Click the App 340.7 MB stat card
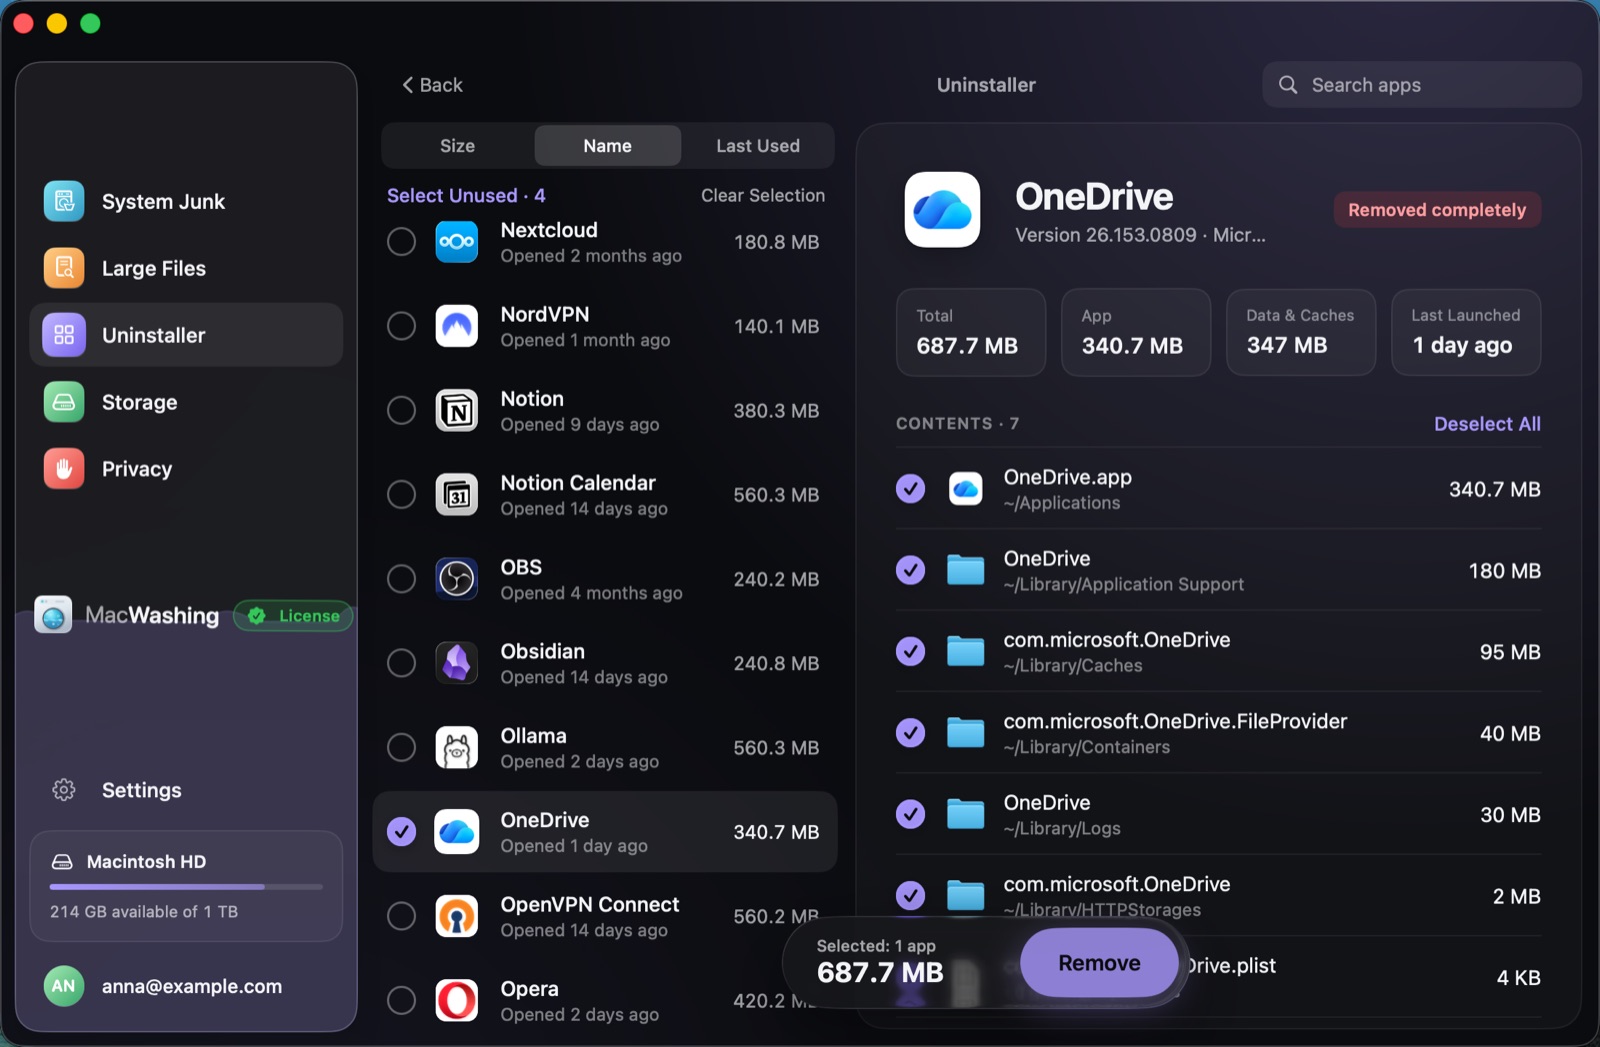The width and height of the screenshot is (1600, 1047). click(x=1136, y=333)
